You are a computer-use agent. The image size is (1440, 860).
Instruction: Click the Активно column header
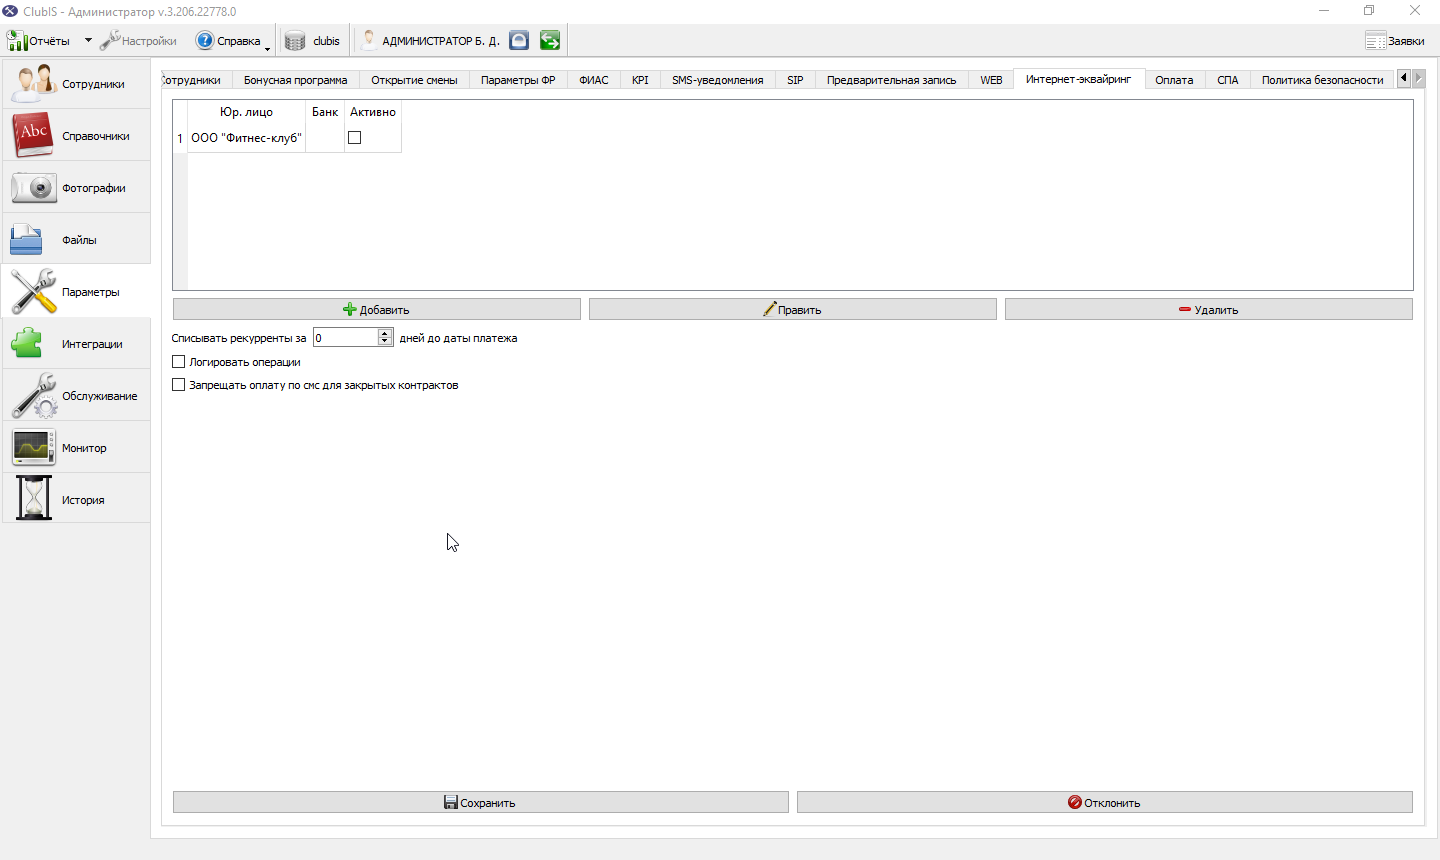pos(373,112)
